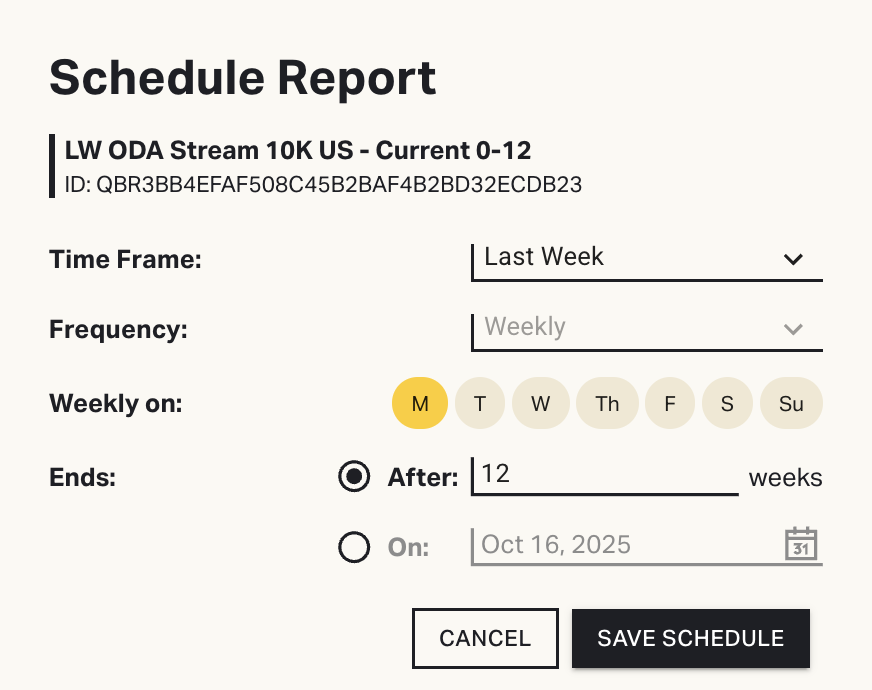The width and height of the screenshot is (872, 690).
Task: Click the report name title
Action: (298, 151)
